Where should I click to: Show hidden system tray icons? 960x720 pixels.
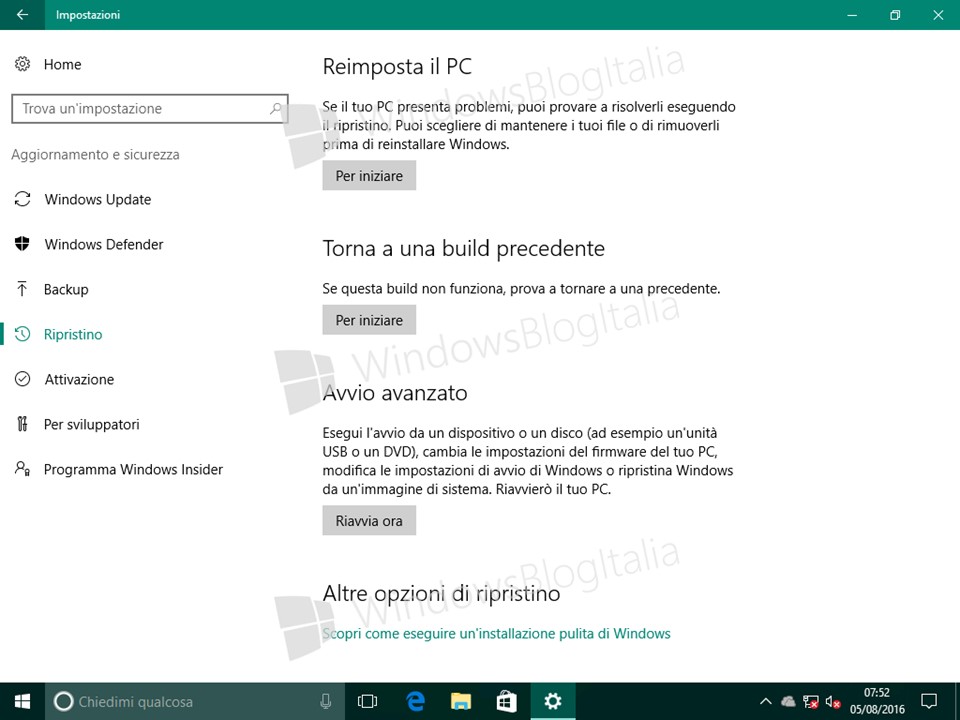pos(765,702)
